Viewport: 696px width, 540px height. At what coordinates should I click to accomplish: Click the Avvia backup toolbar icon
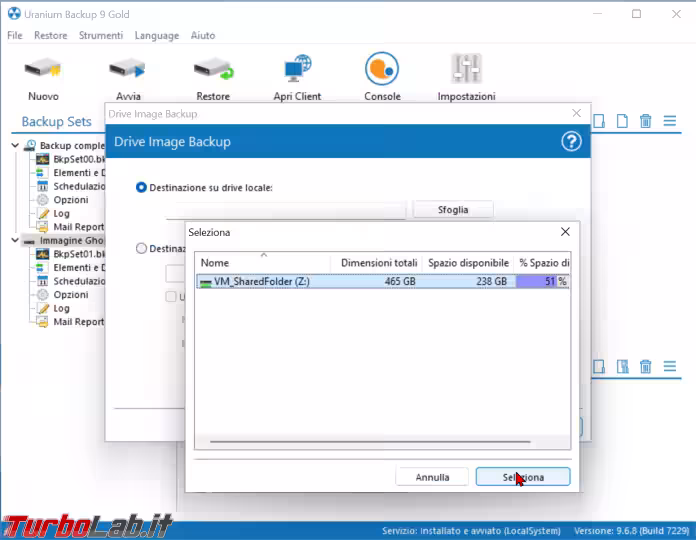click(x=128, y=70)
